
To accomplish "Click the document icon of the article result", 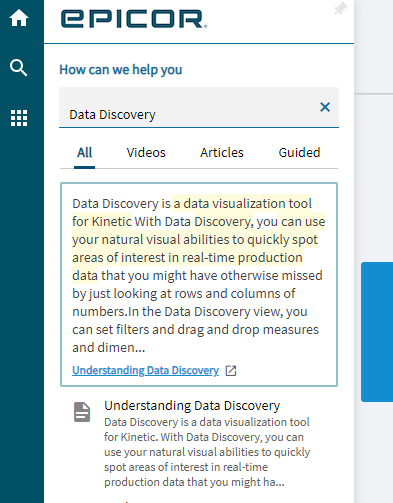I will coord(82,412).
